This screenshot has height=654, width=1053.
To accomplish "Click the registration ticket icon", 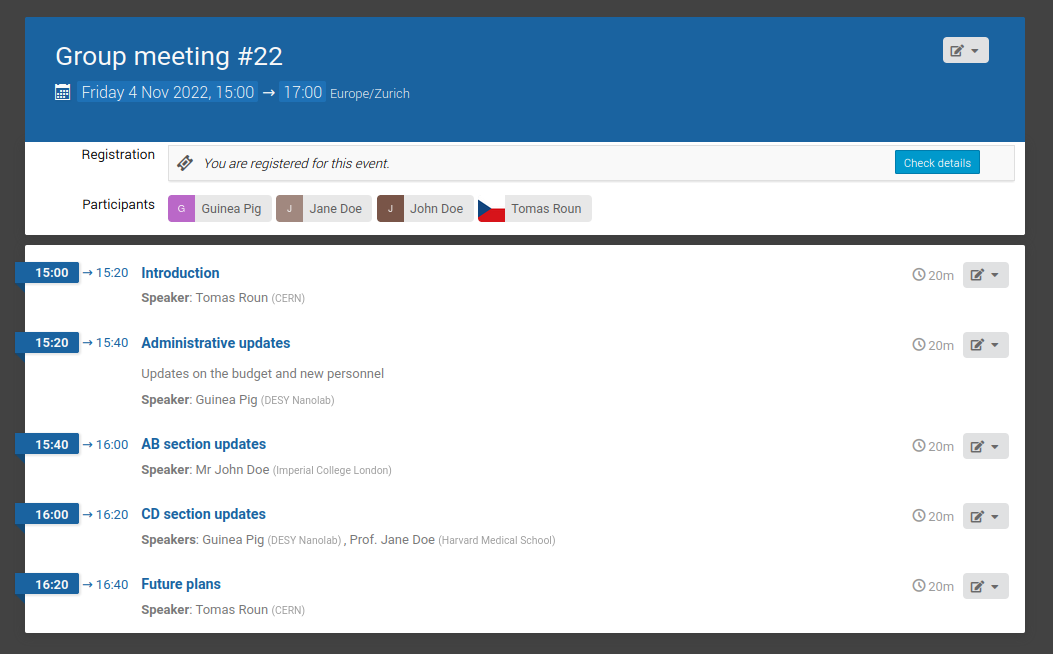I will coord(185,162).
